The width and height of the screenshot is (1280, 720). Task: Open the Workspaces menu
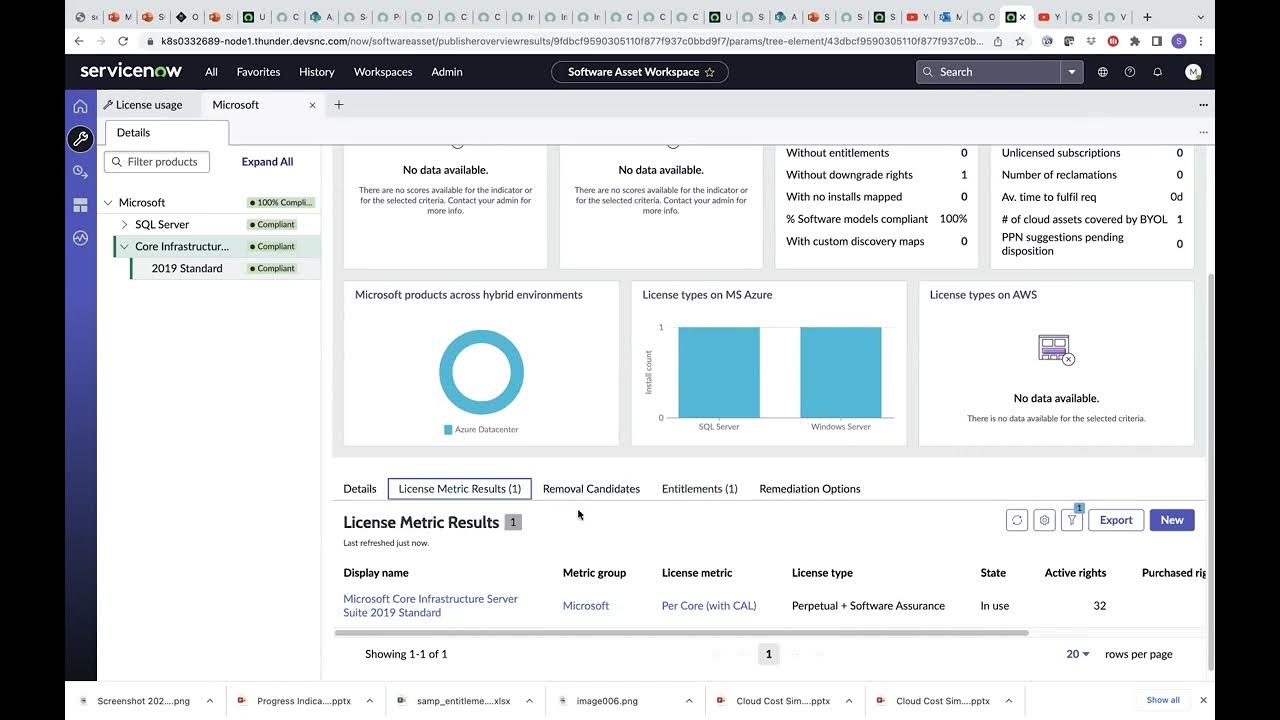tap(383, 72)
